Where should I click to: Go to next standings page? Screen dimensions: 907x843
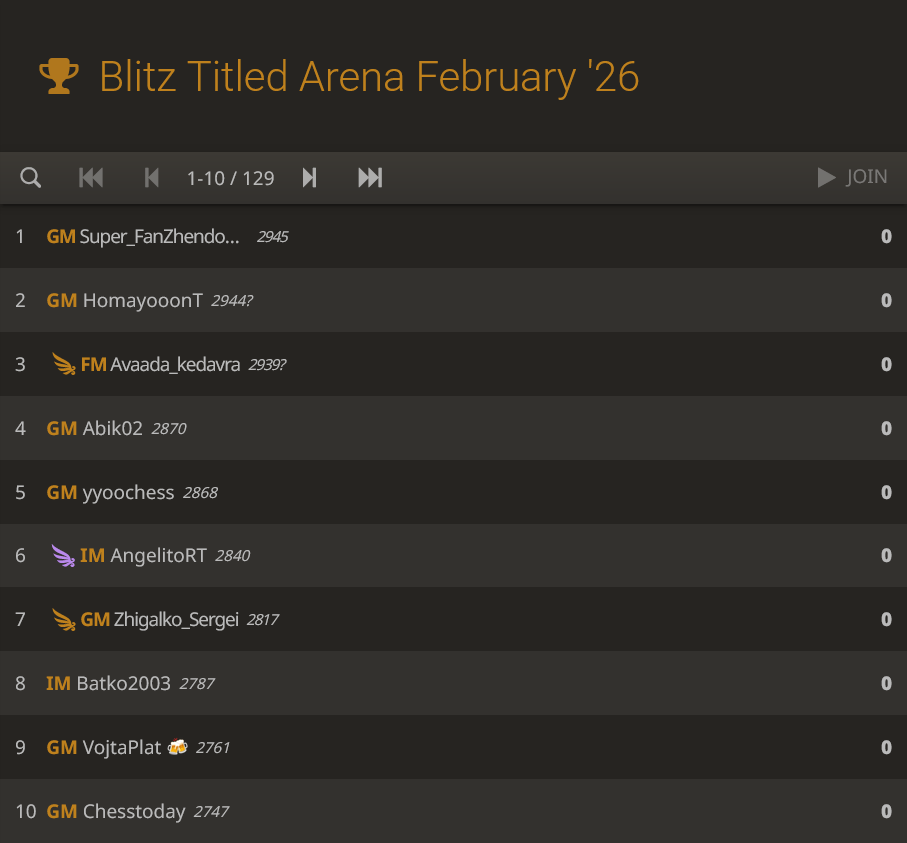[x=310, y=178]
